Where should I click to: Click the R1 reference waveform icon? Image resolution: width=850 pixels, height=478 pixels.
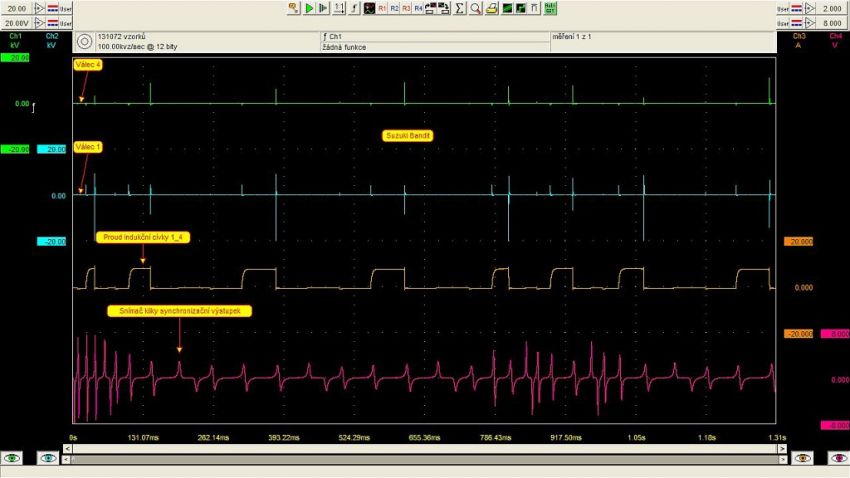pos(382,8)
